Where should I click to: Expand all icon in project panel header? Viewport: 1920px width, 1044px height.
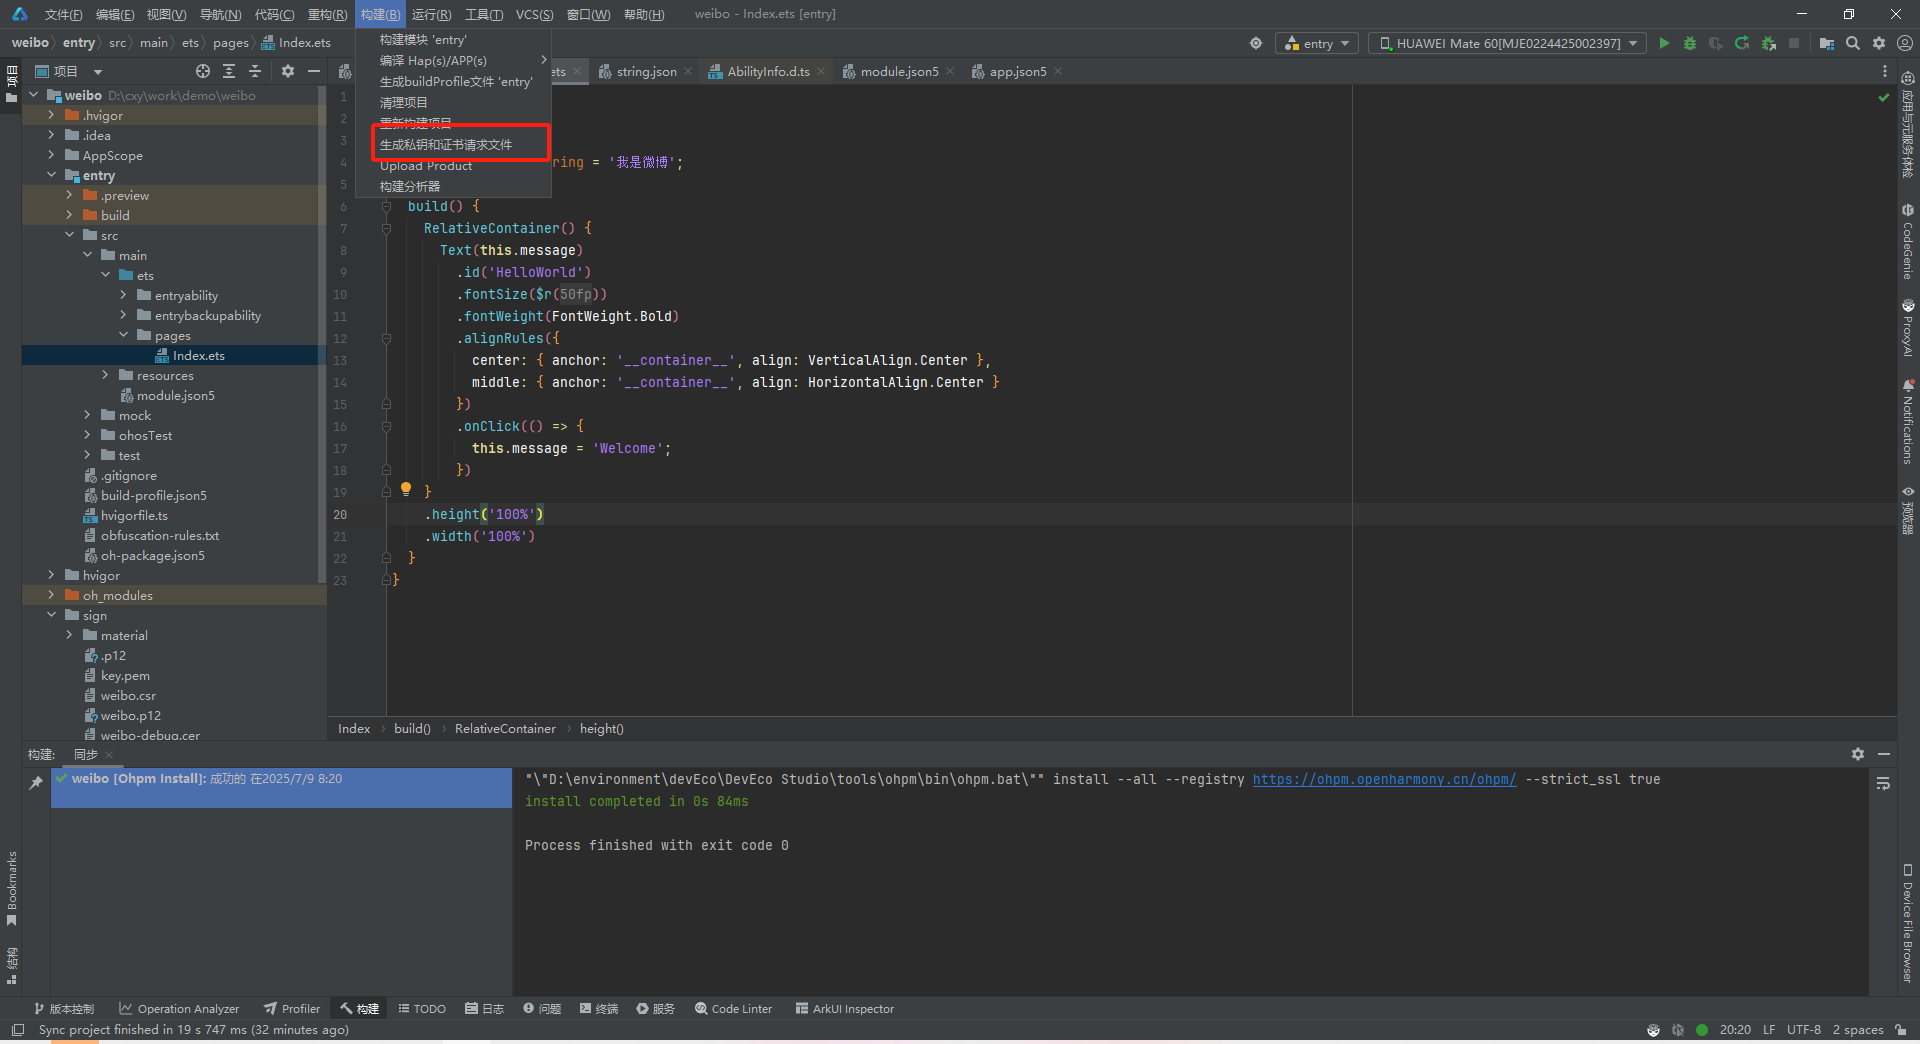coord(229,71)
